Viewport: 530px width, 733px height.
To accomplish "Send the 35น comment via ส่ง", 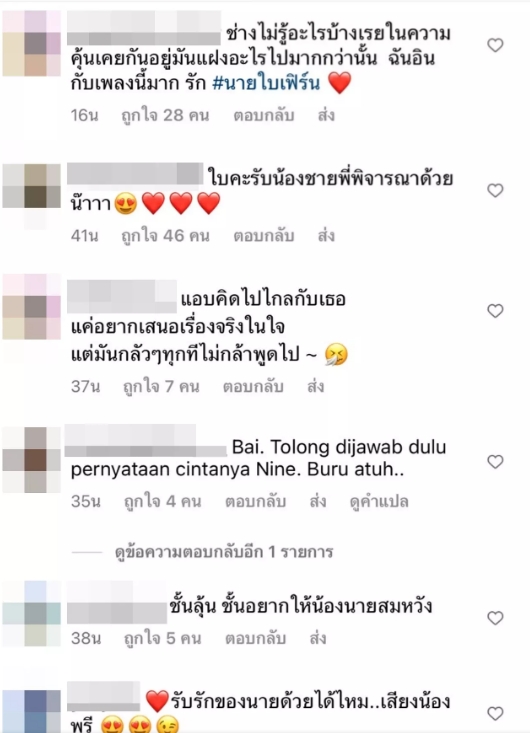I will click(318, 501).
